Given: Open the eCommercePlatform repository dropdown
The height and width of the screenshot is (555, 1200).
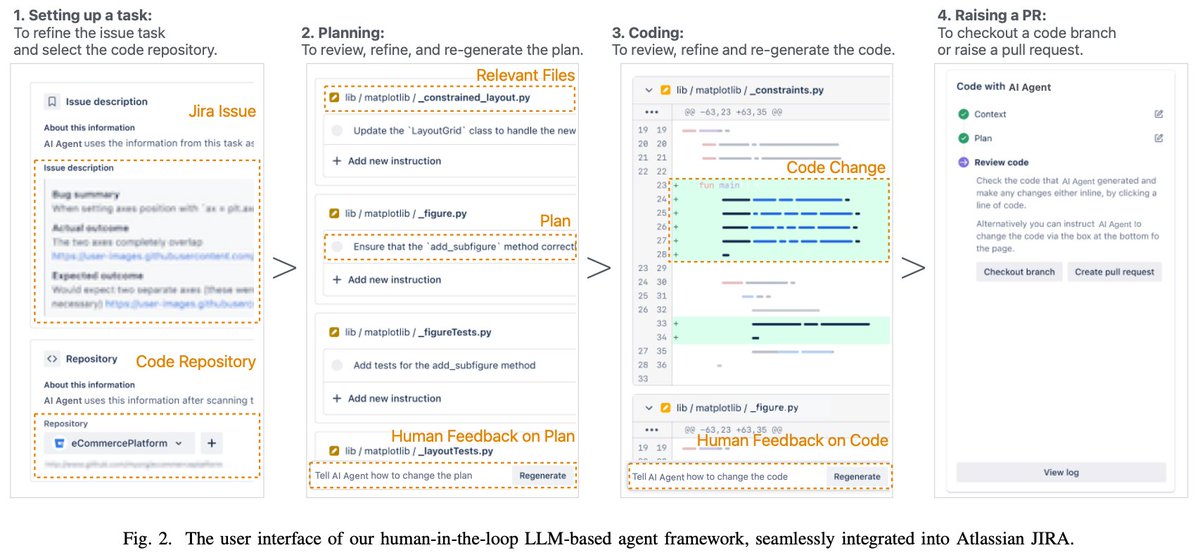Looking at the screenshot, I should 121,442.
